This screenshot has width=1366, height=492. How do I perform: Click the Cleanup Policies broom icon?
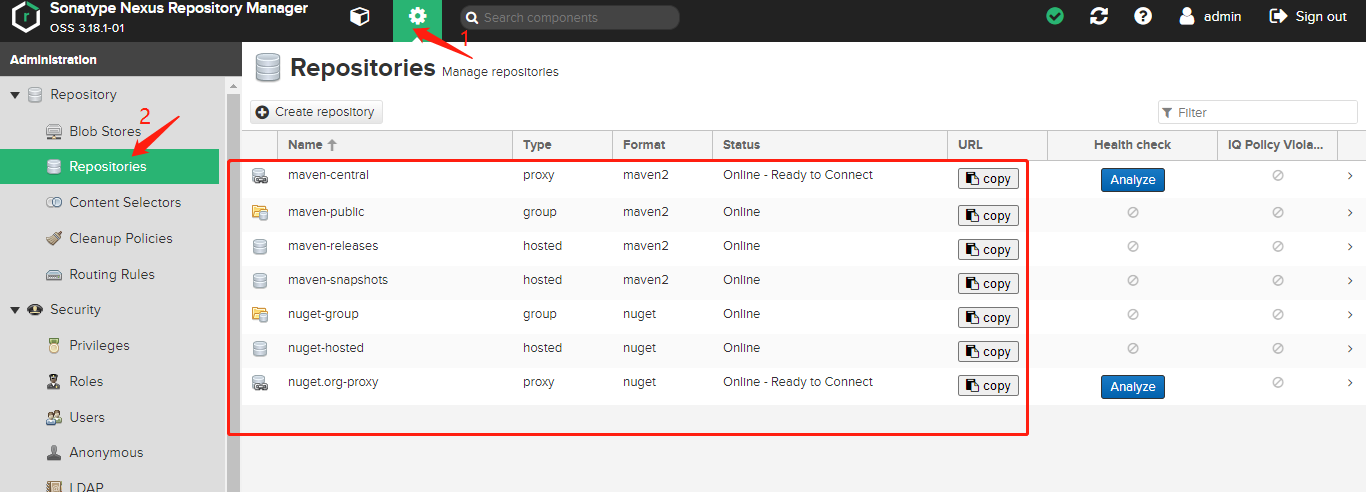coord(54,238)
